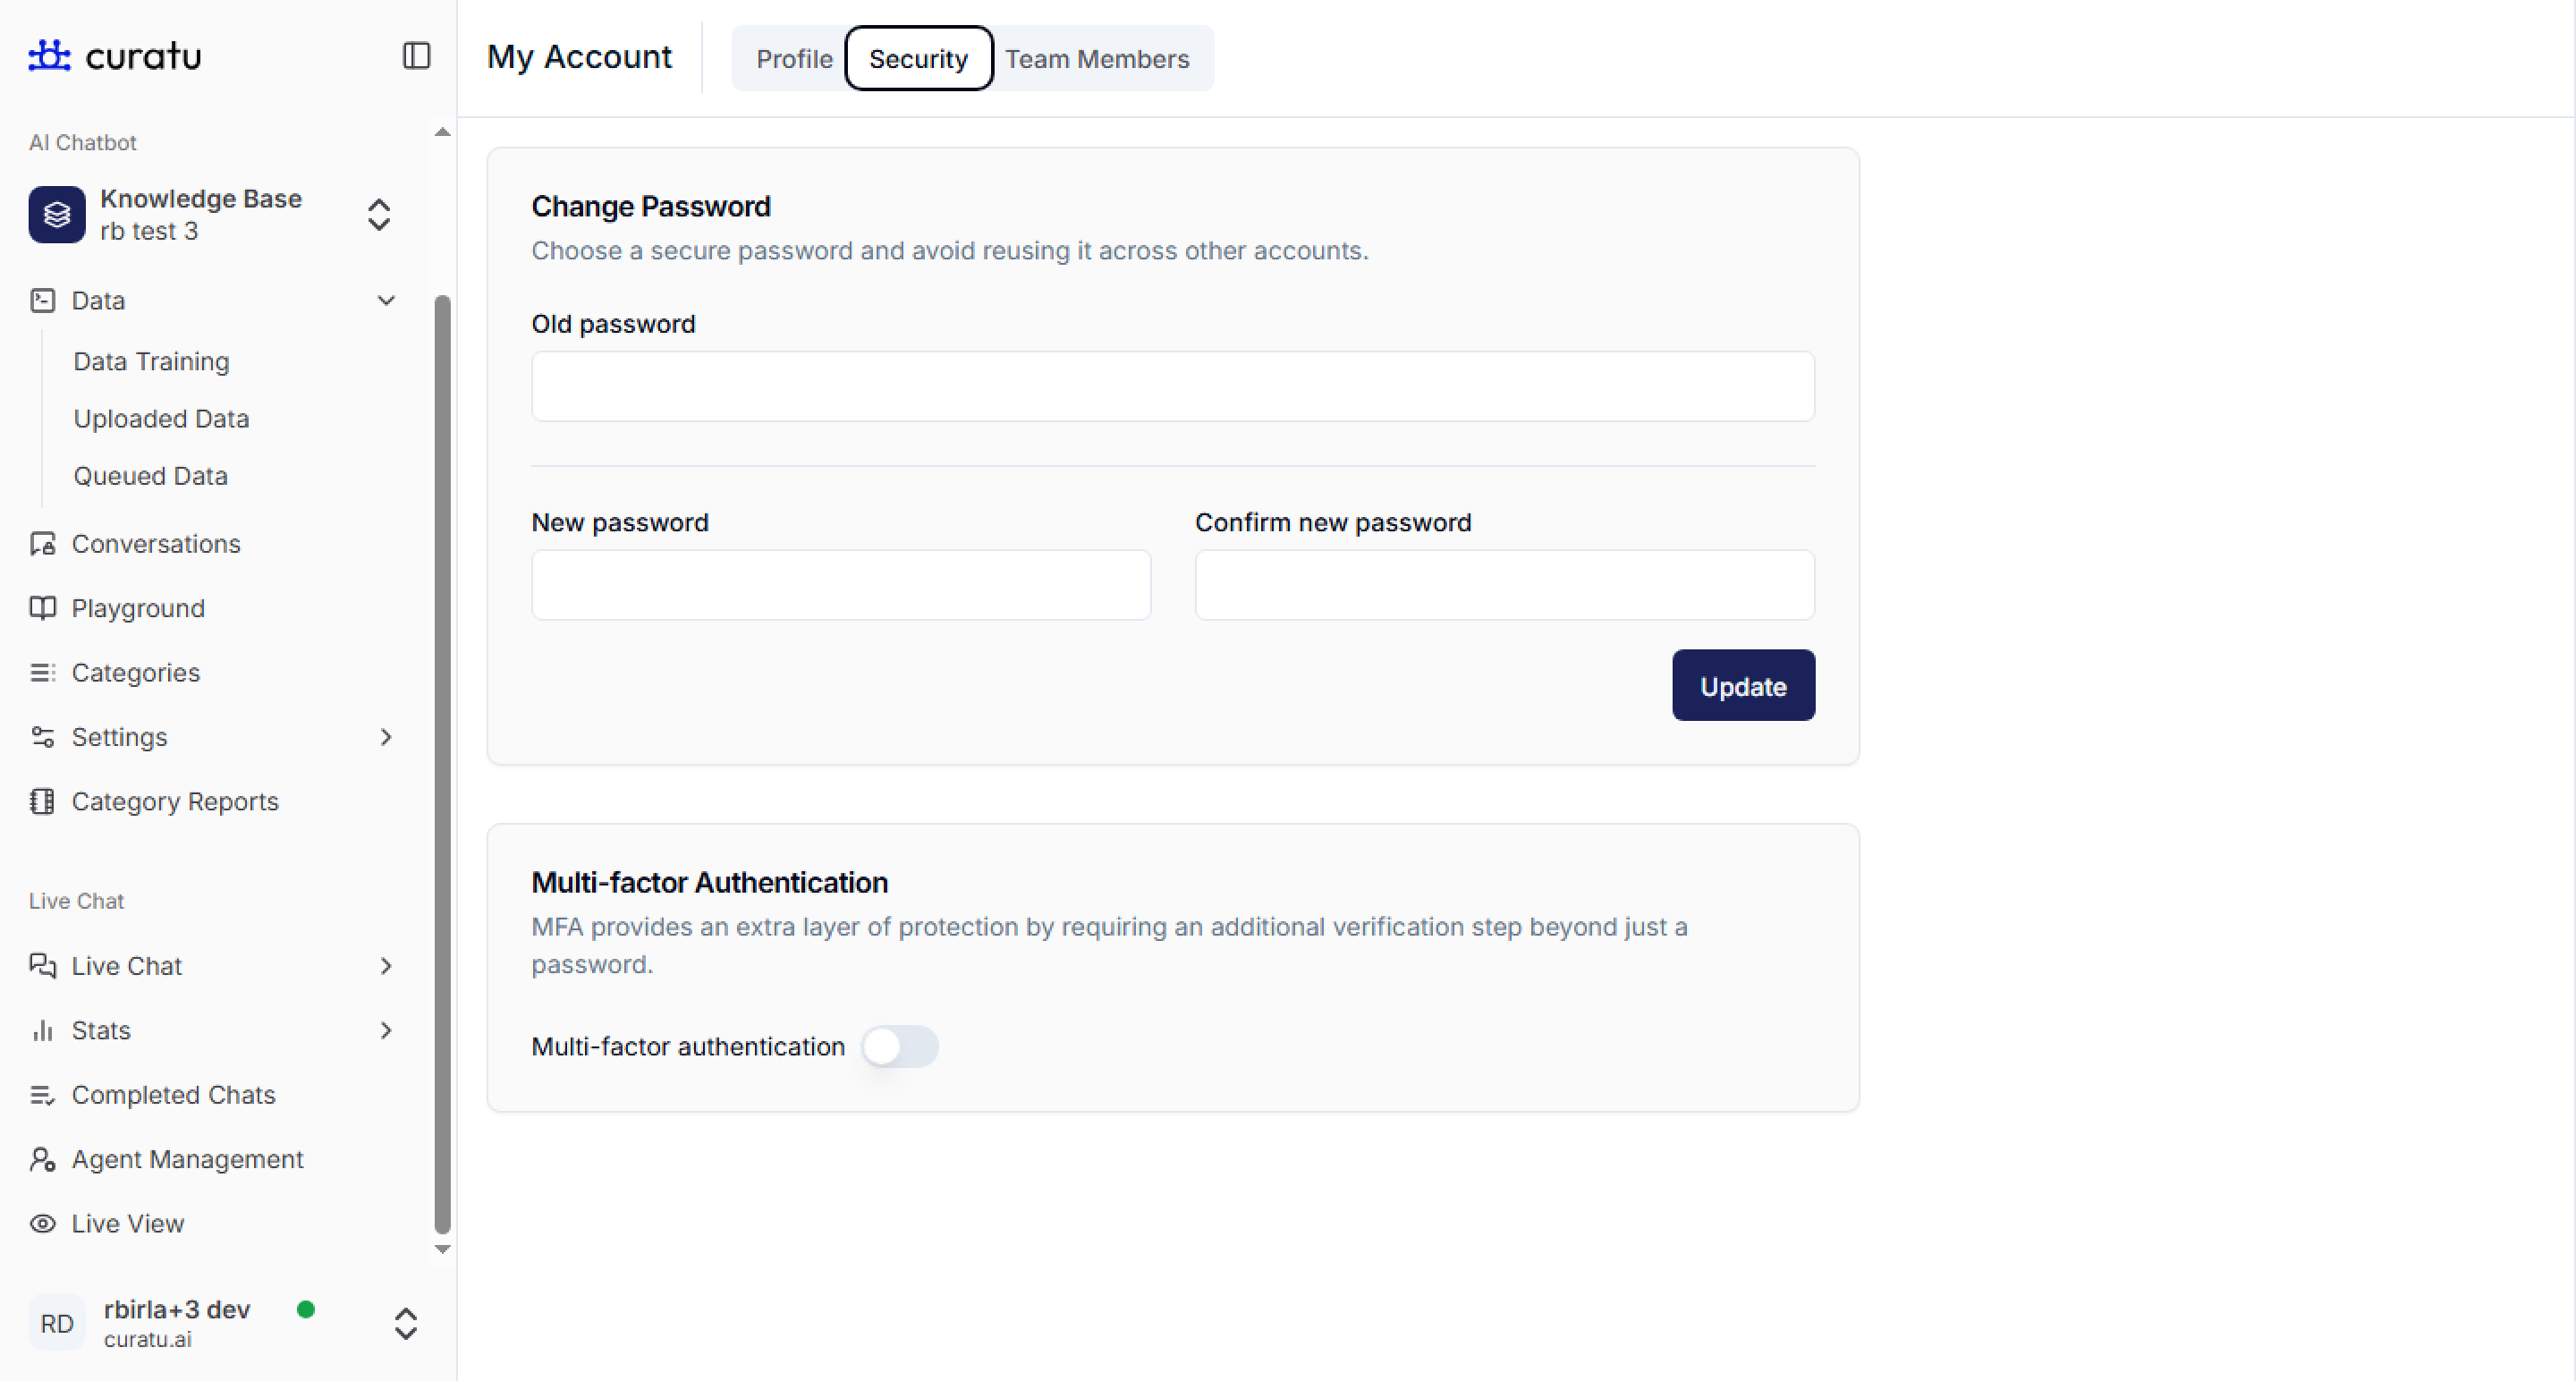Click the Agent Management person icon

[x=42, y=1159]
